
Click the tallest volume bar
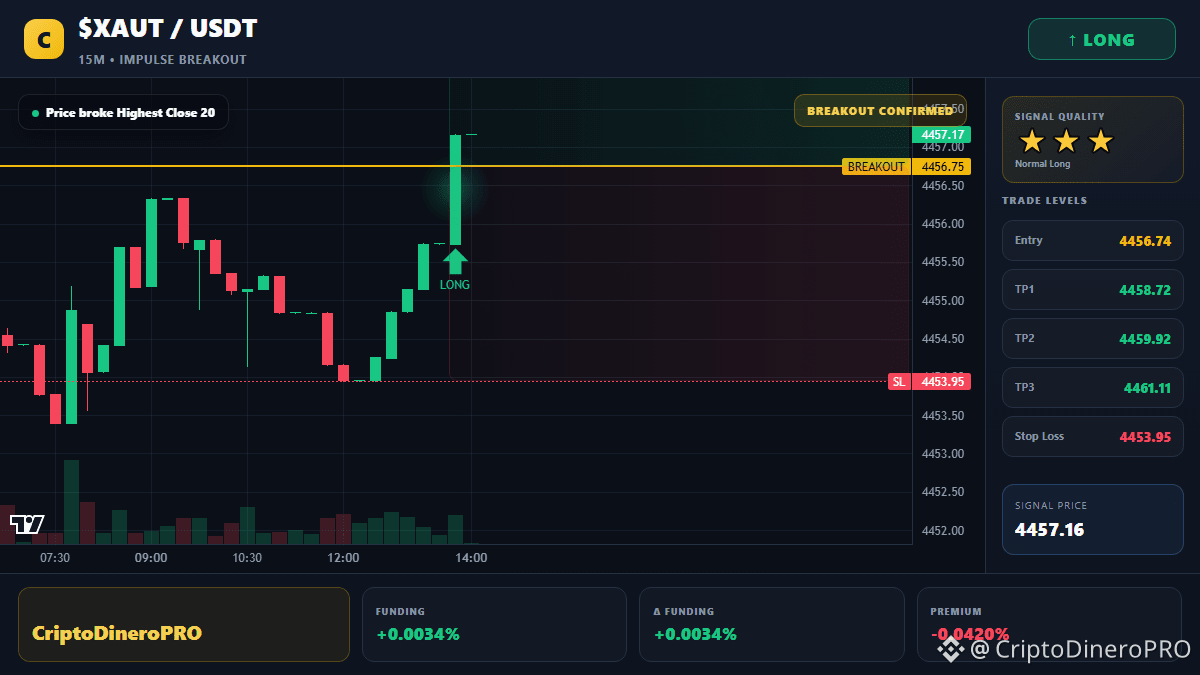click(x=71, y=502)
